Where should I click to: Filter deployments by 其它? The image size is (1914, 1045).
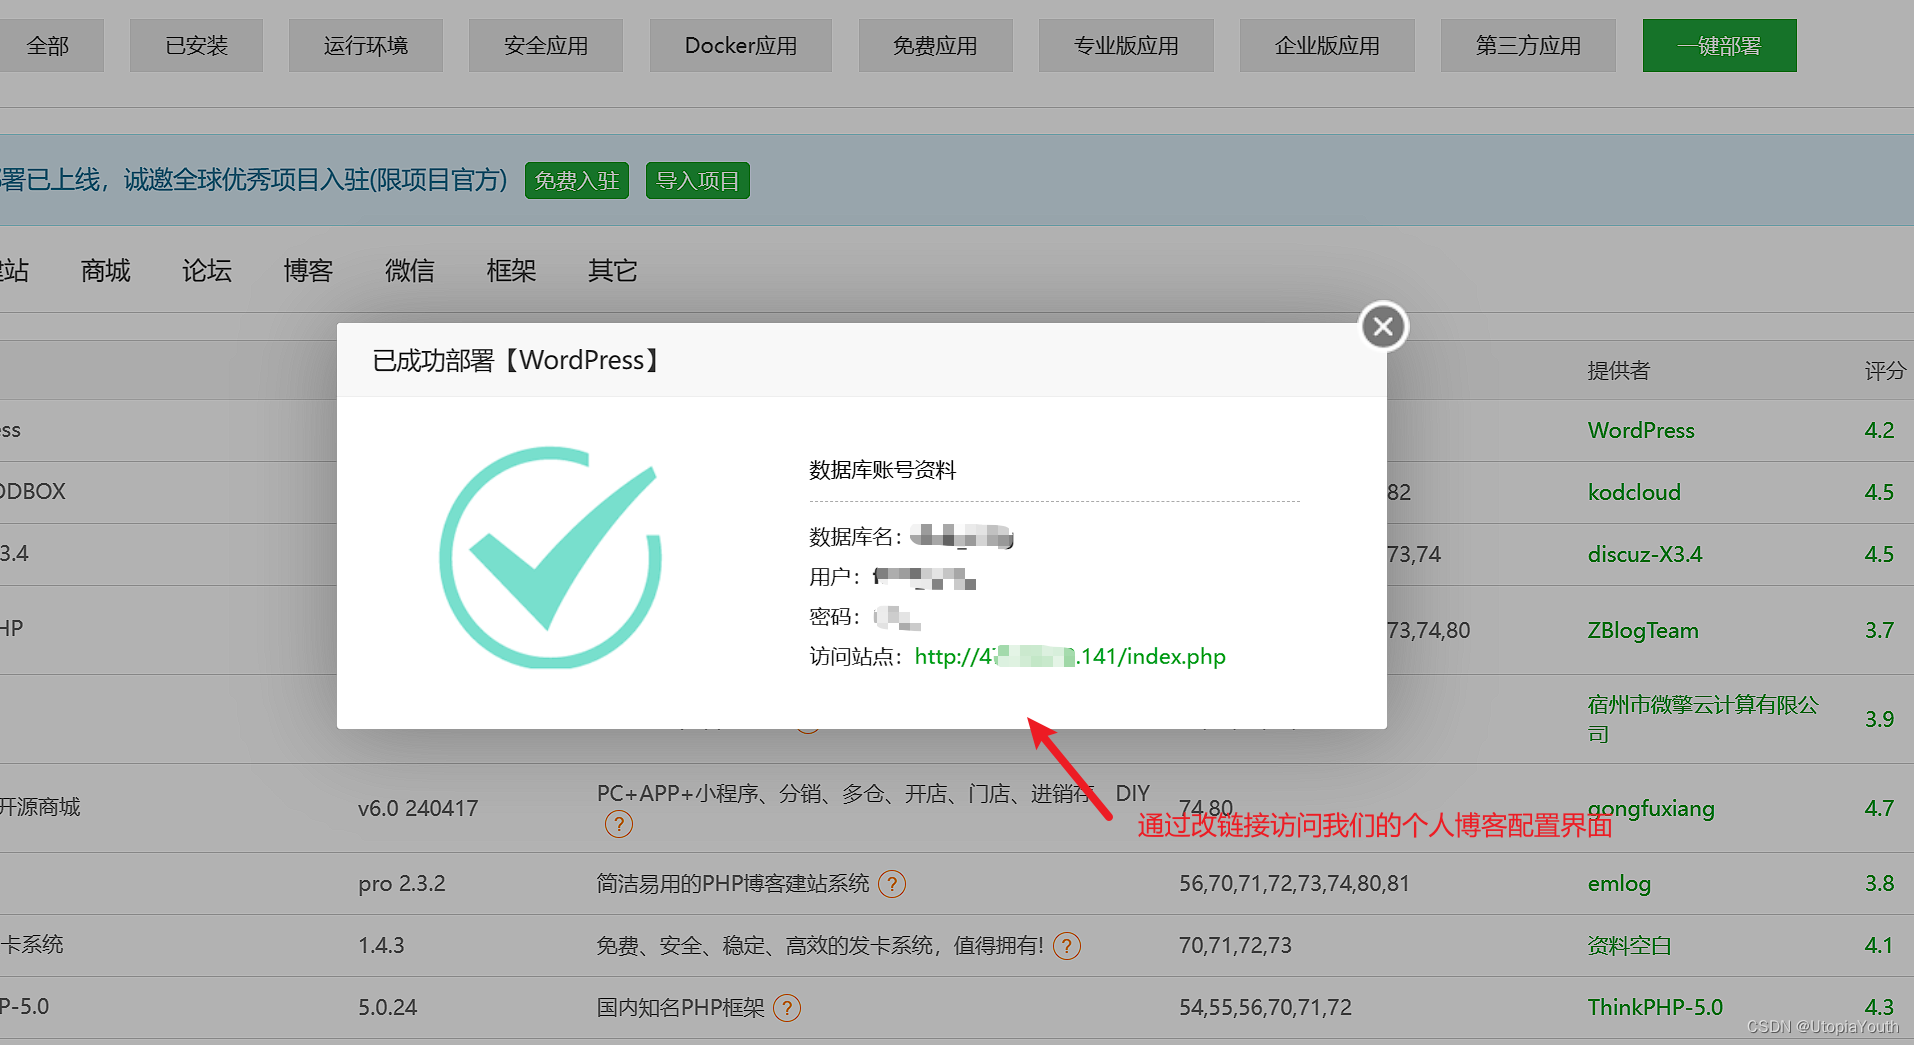pos(613,270)
